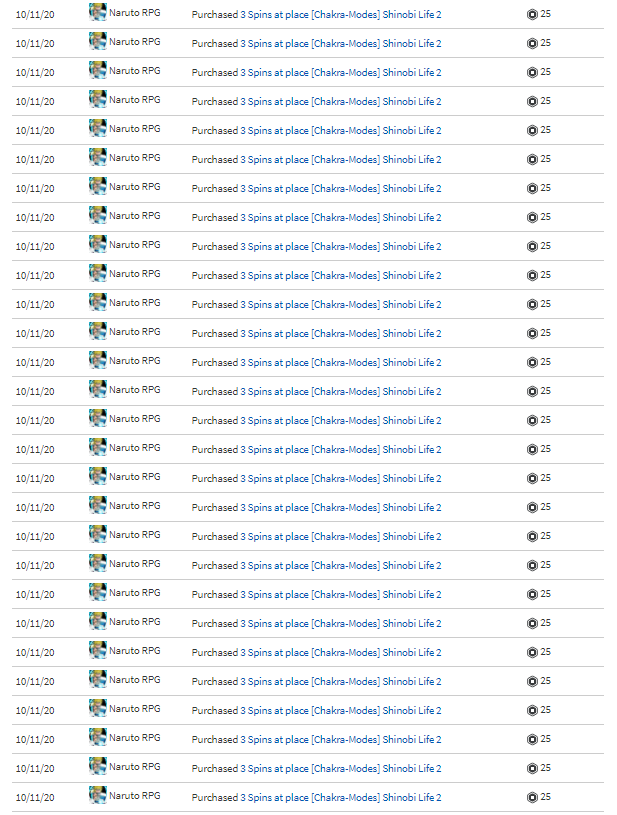Click Naruto RPG avatar thumbnail in second row
The height and width of the screenshot is (815, 617).
(x=98, y=41)
